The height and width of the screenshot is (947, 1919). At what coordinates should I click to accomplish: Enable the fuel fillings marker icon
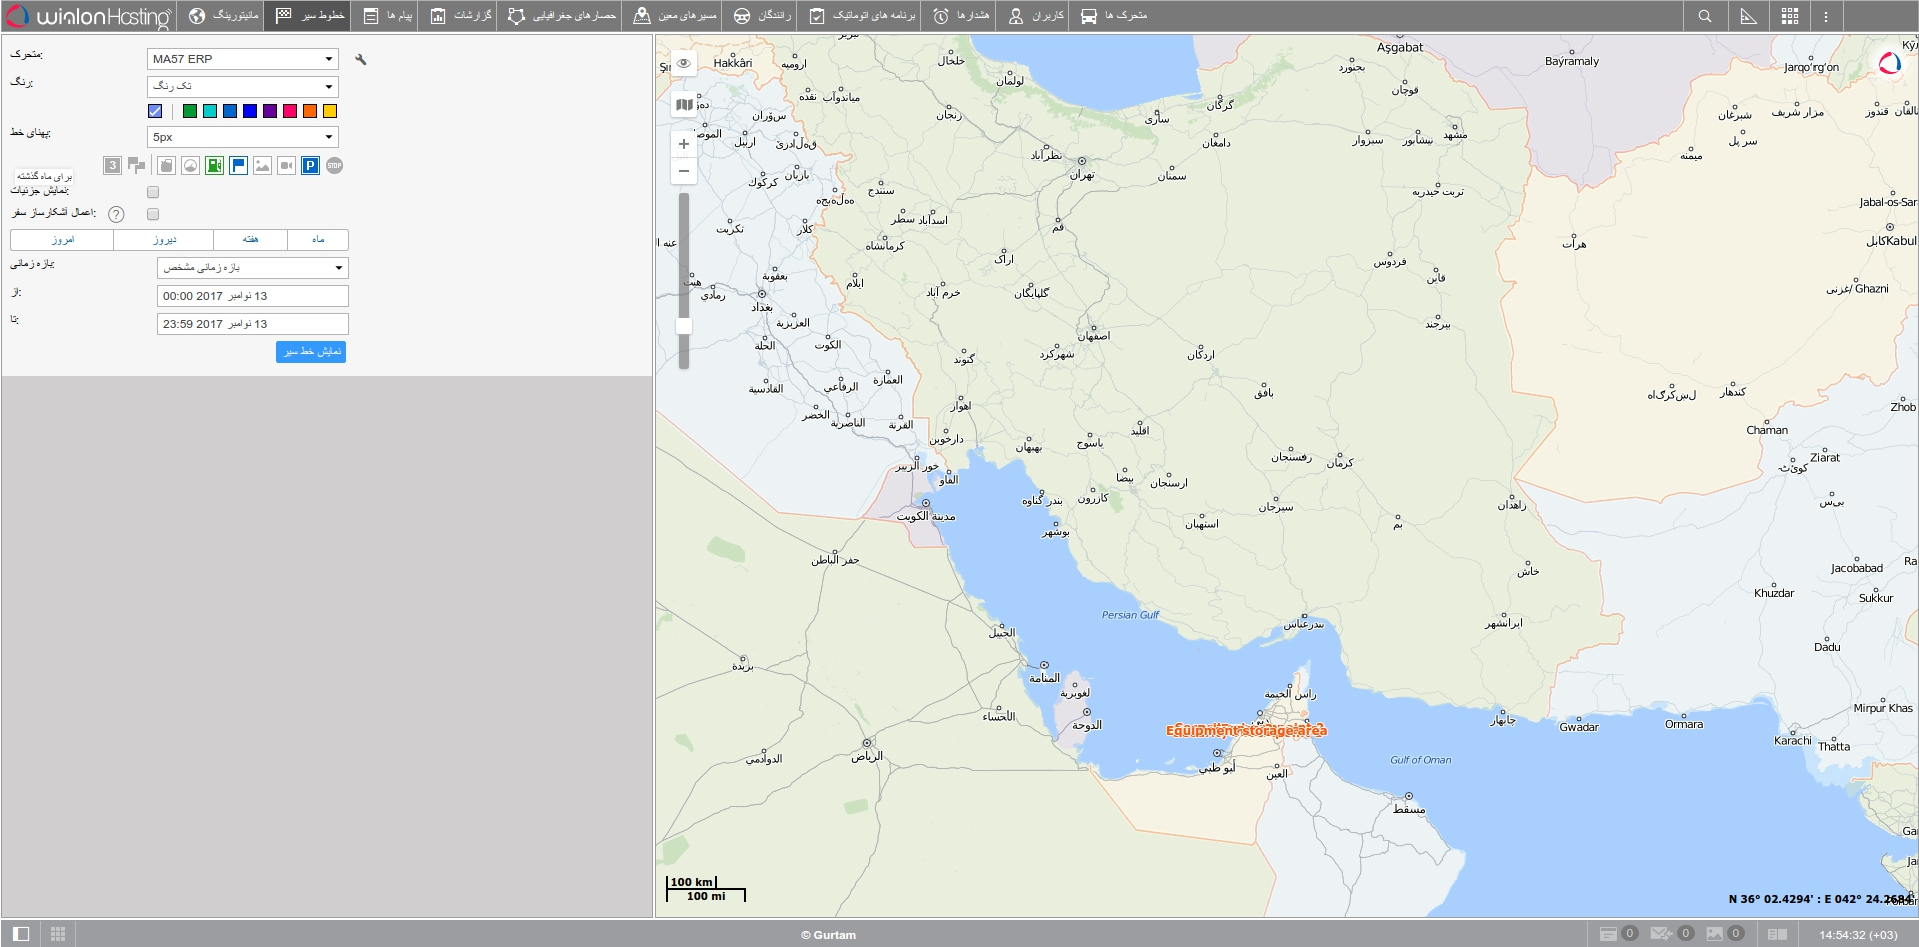click(x=215, y=165)
